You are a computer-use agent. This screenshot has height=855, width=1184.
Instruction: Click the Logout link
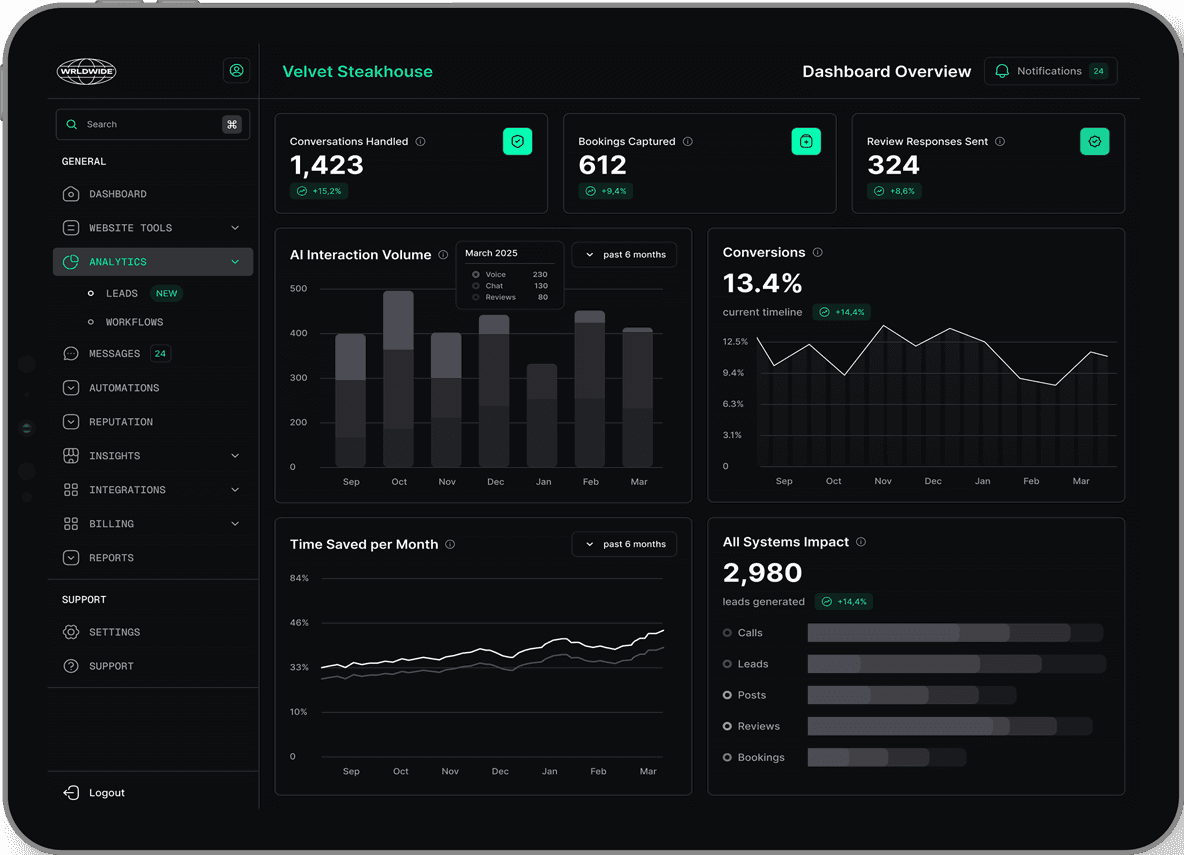(94, 792)
